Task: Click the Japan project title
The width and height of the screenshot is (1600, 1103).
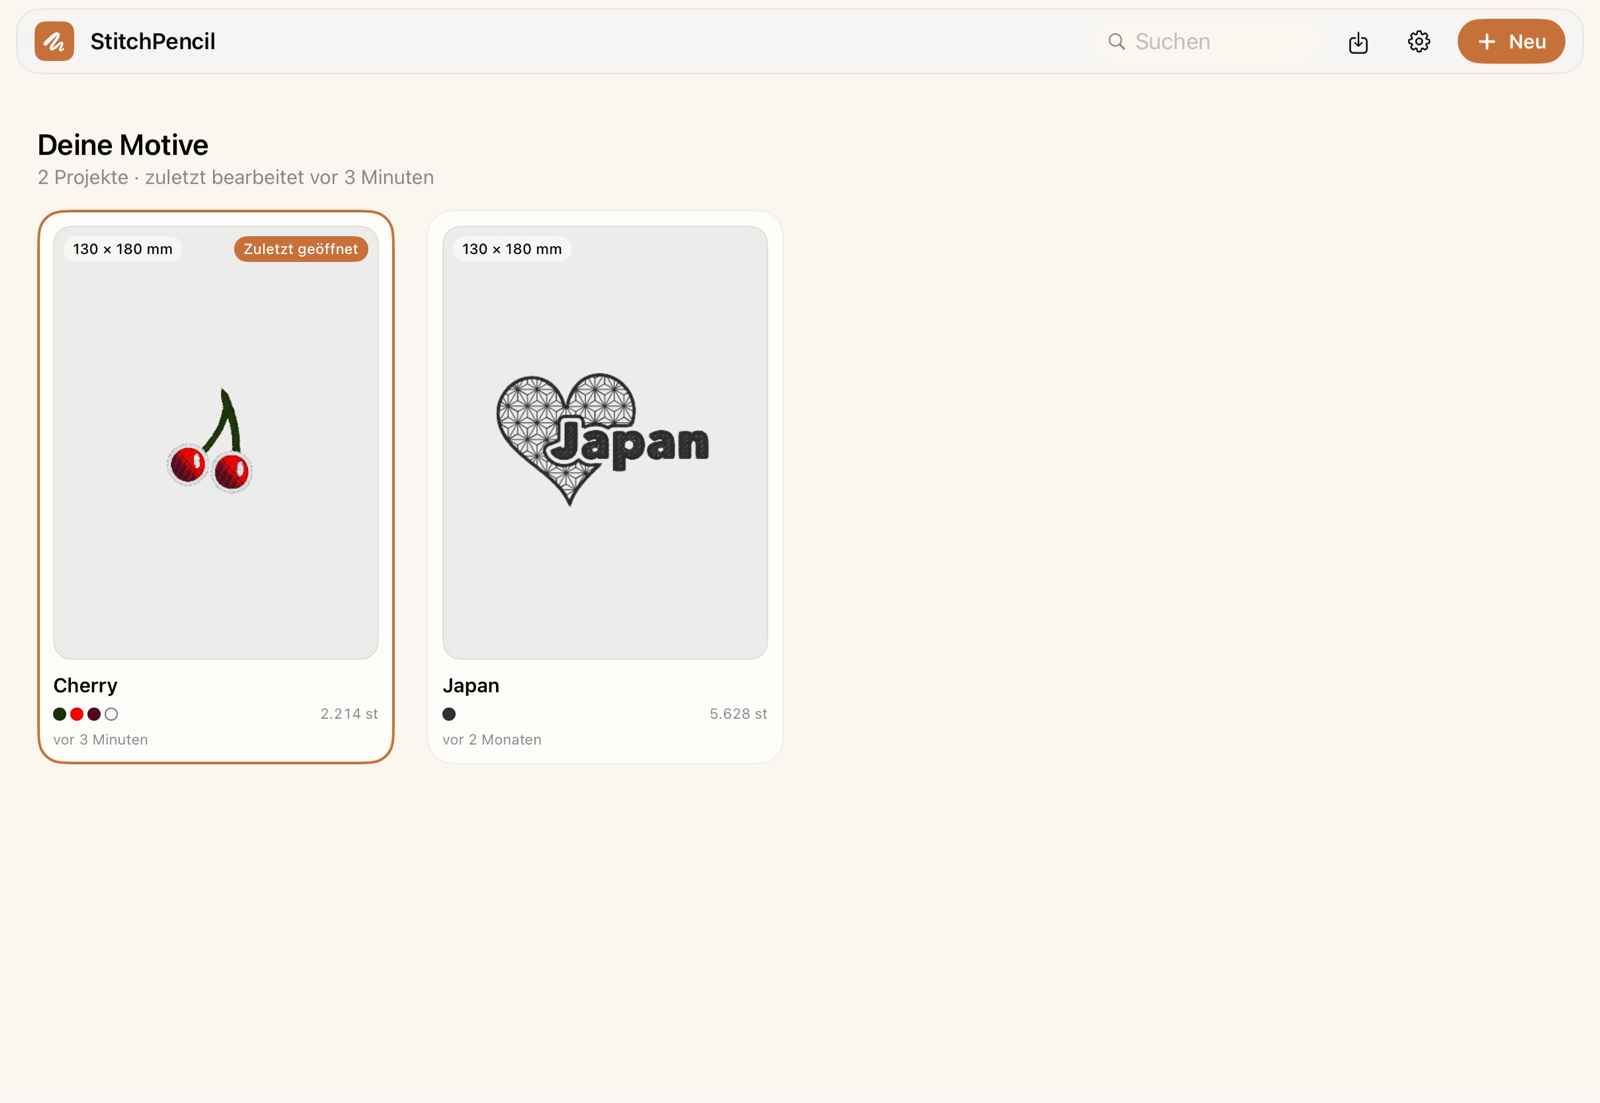Action: (471, 685)
